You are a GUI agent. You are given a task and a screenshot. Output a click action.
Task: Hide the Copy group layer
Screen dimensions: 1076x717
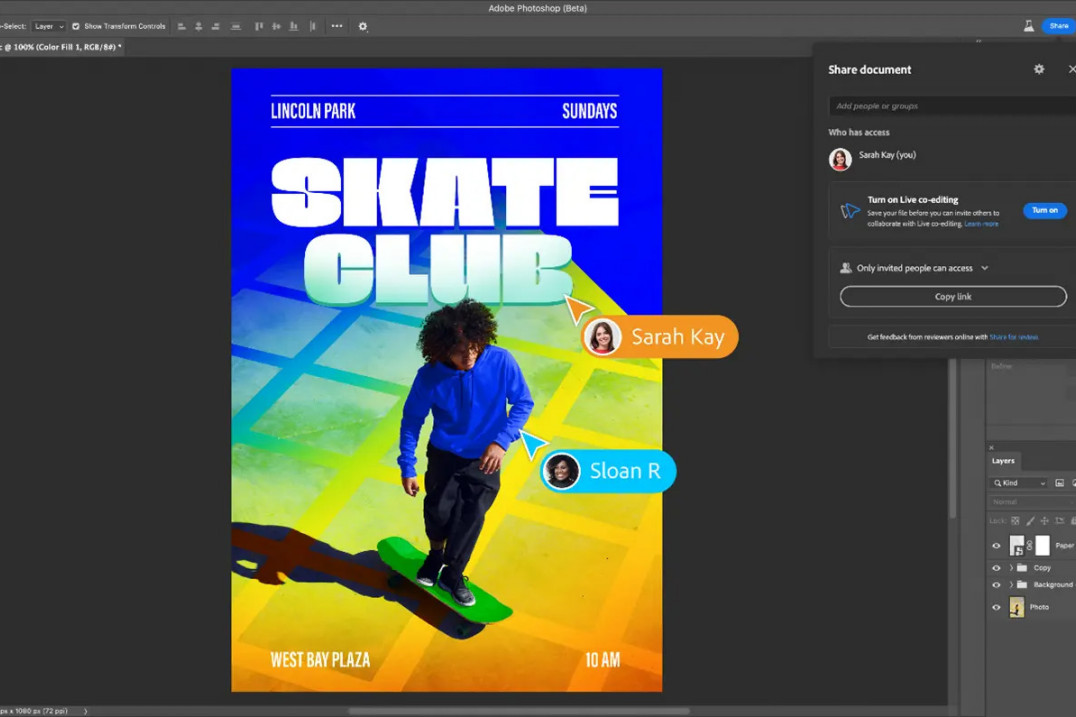[x=996, y=567]
